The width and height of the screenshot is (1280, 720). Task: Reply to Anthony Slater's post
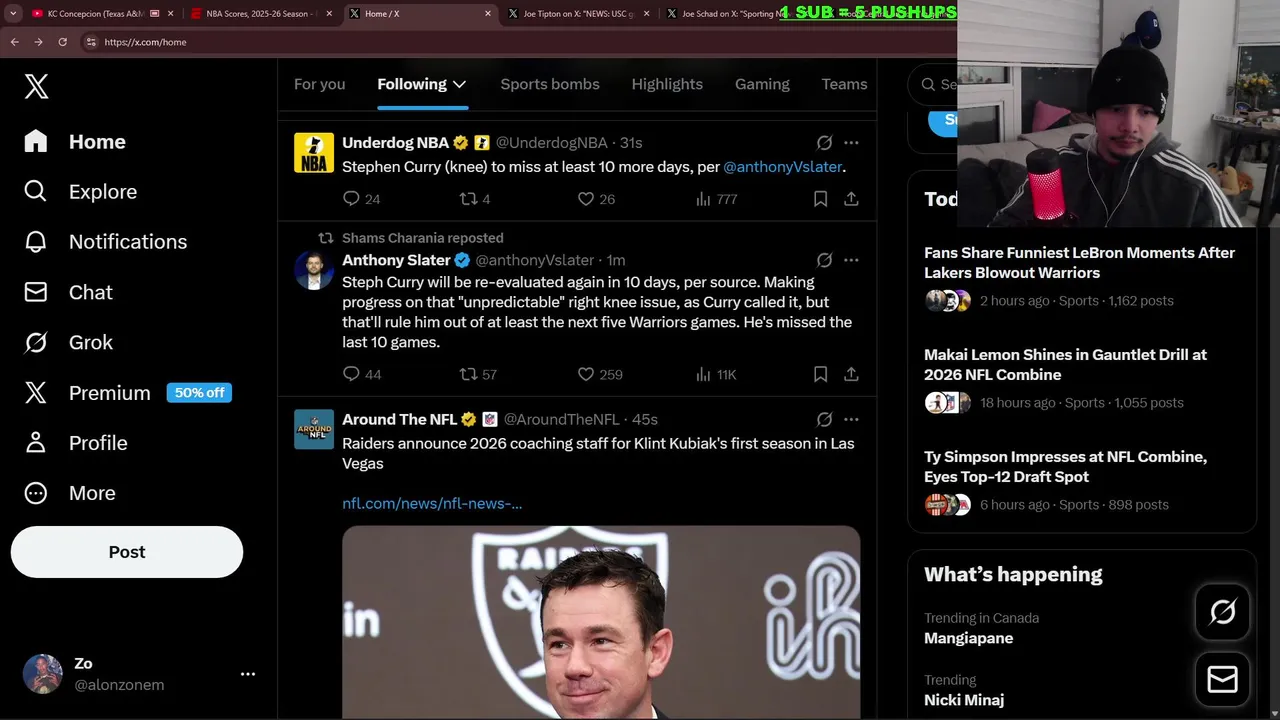click(351, 374)
